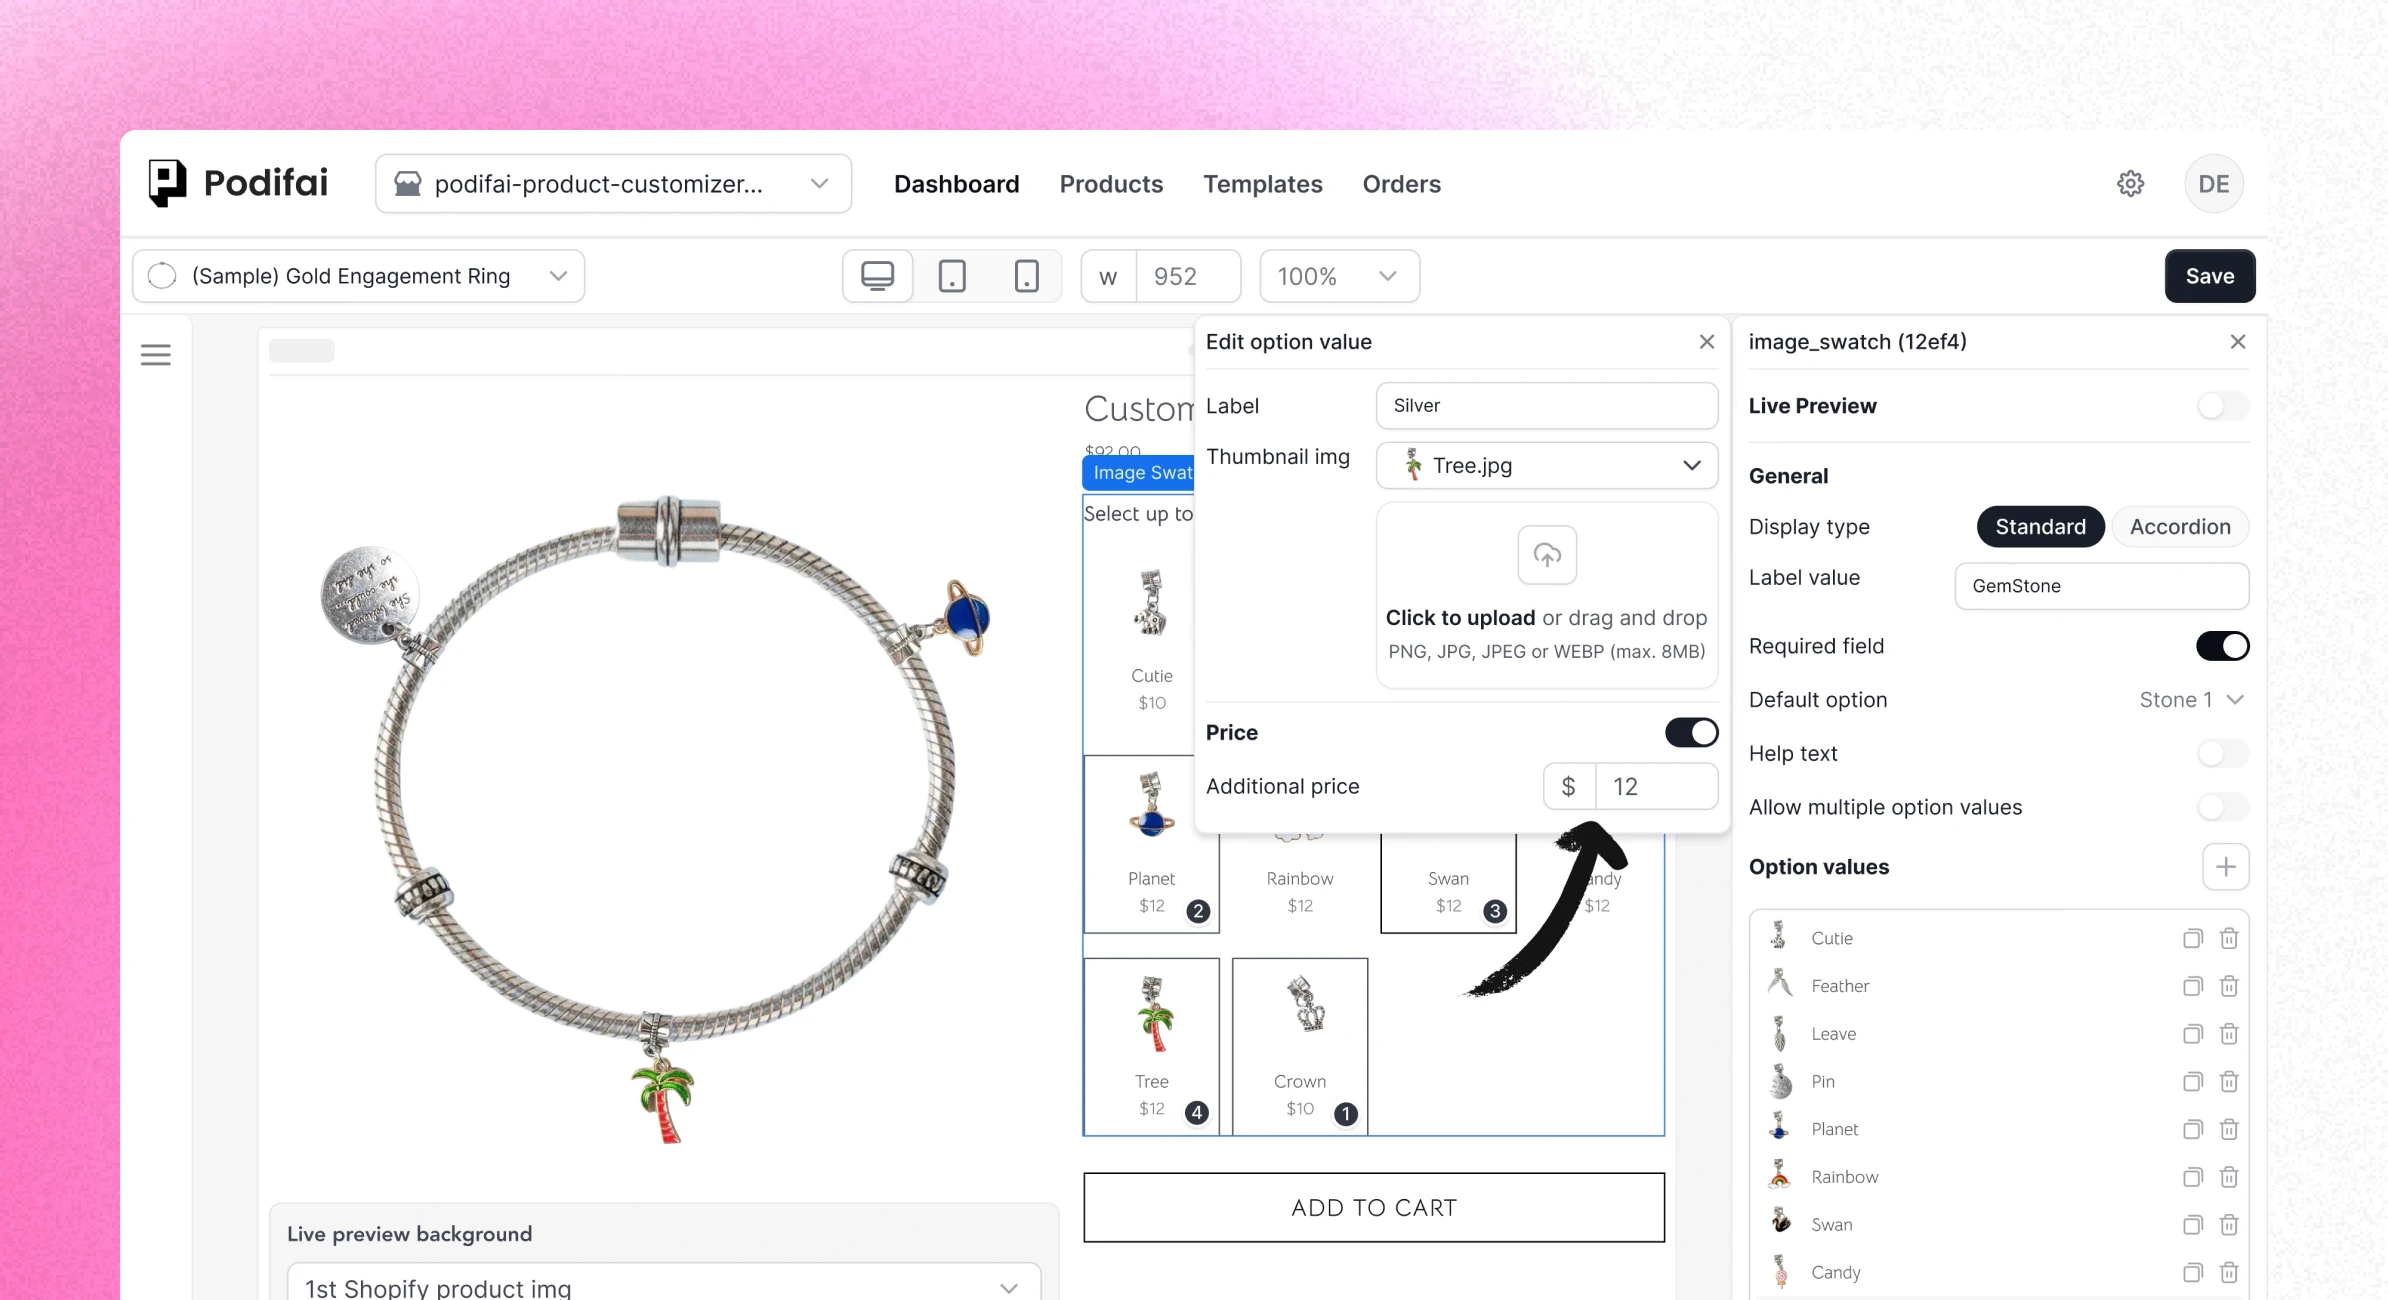Enable Allow multiple option values
Screen dimensions: 2388x1300
pos(2221,807)
